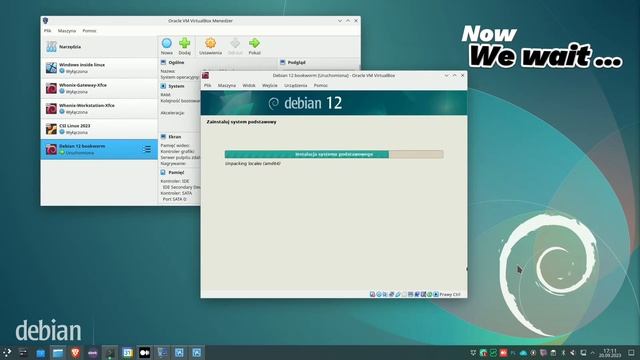Open the KDE application launcher
The width and height of the screenshot is (640, 360).
pos(7,352)
